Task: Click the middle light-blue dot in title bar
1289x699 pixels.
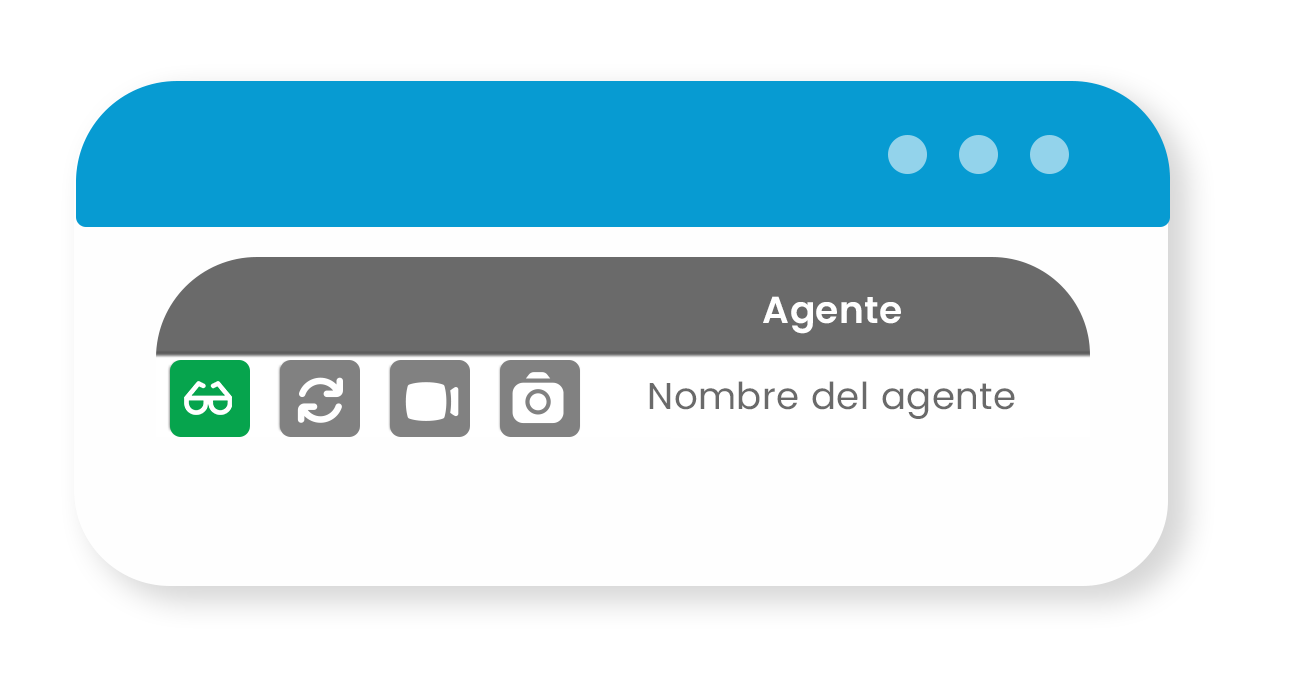Action: click(x=978, y=154)
